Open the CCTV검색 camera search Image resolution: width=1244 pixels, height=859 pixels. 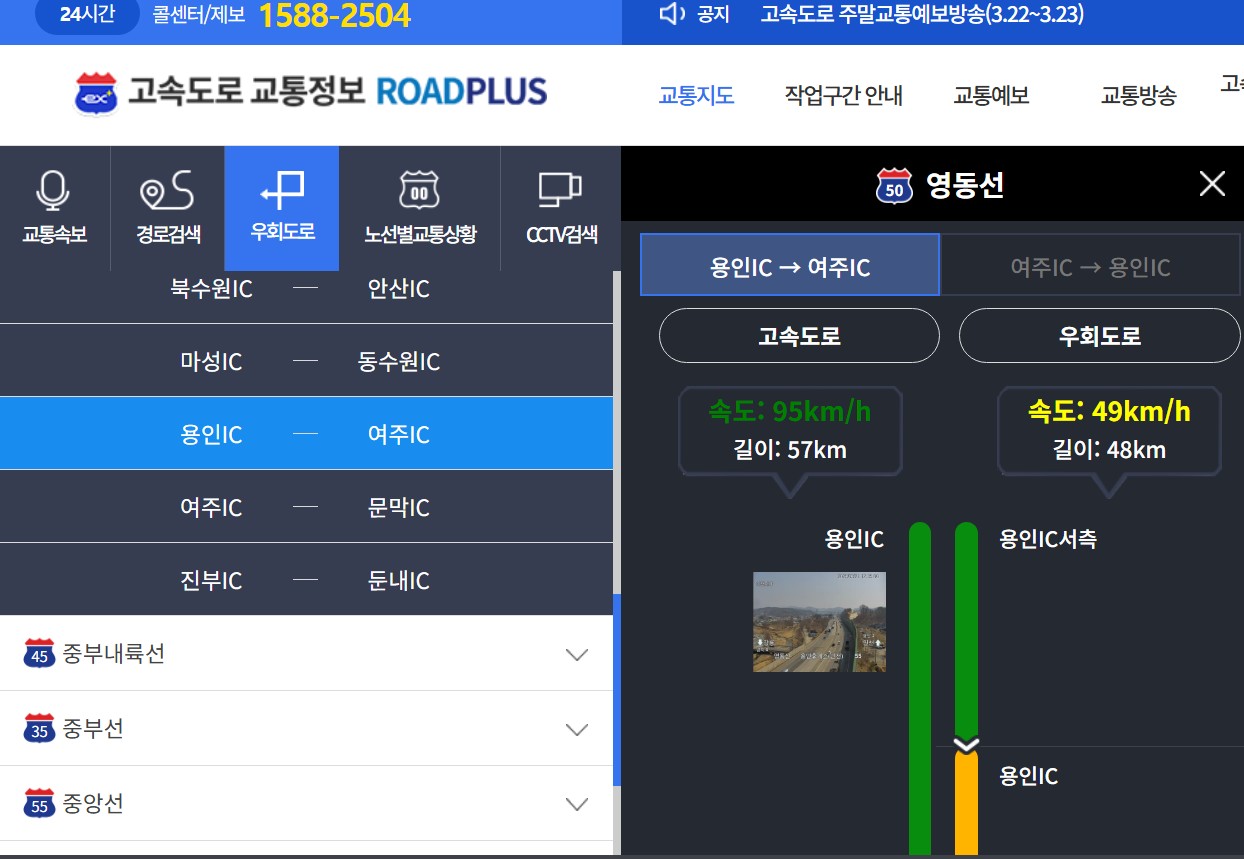click(560, 208)
